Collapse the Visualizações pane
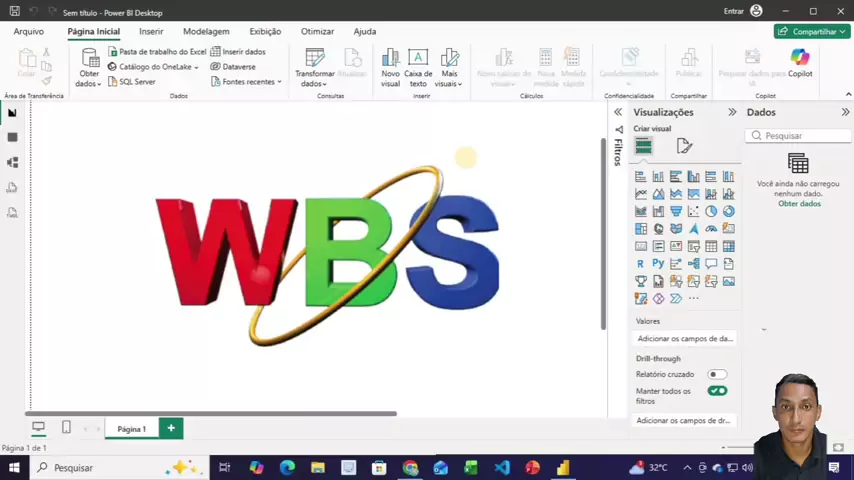This screenshot has height=480, width=854. tap(732, 112)
